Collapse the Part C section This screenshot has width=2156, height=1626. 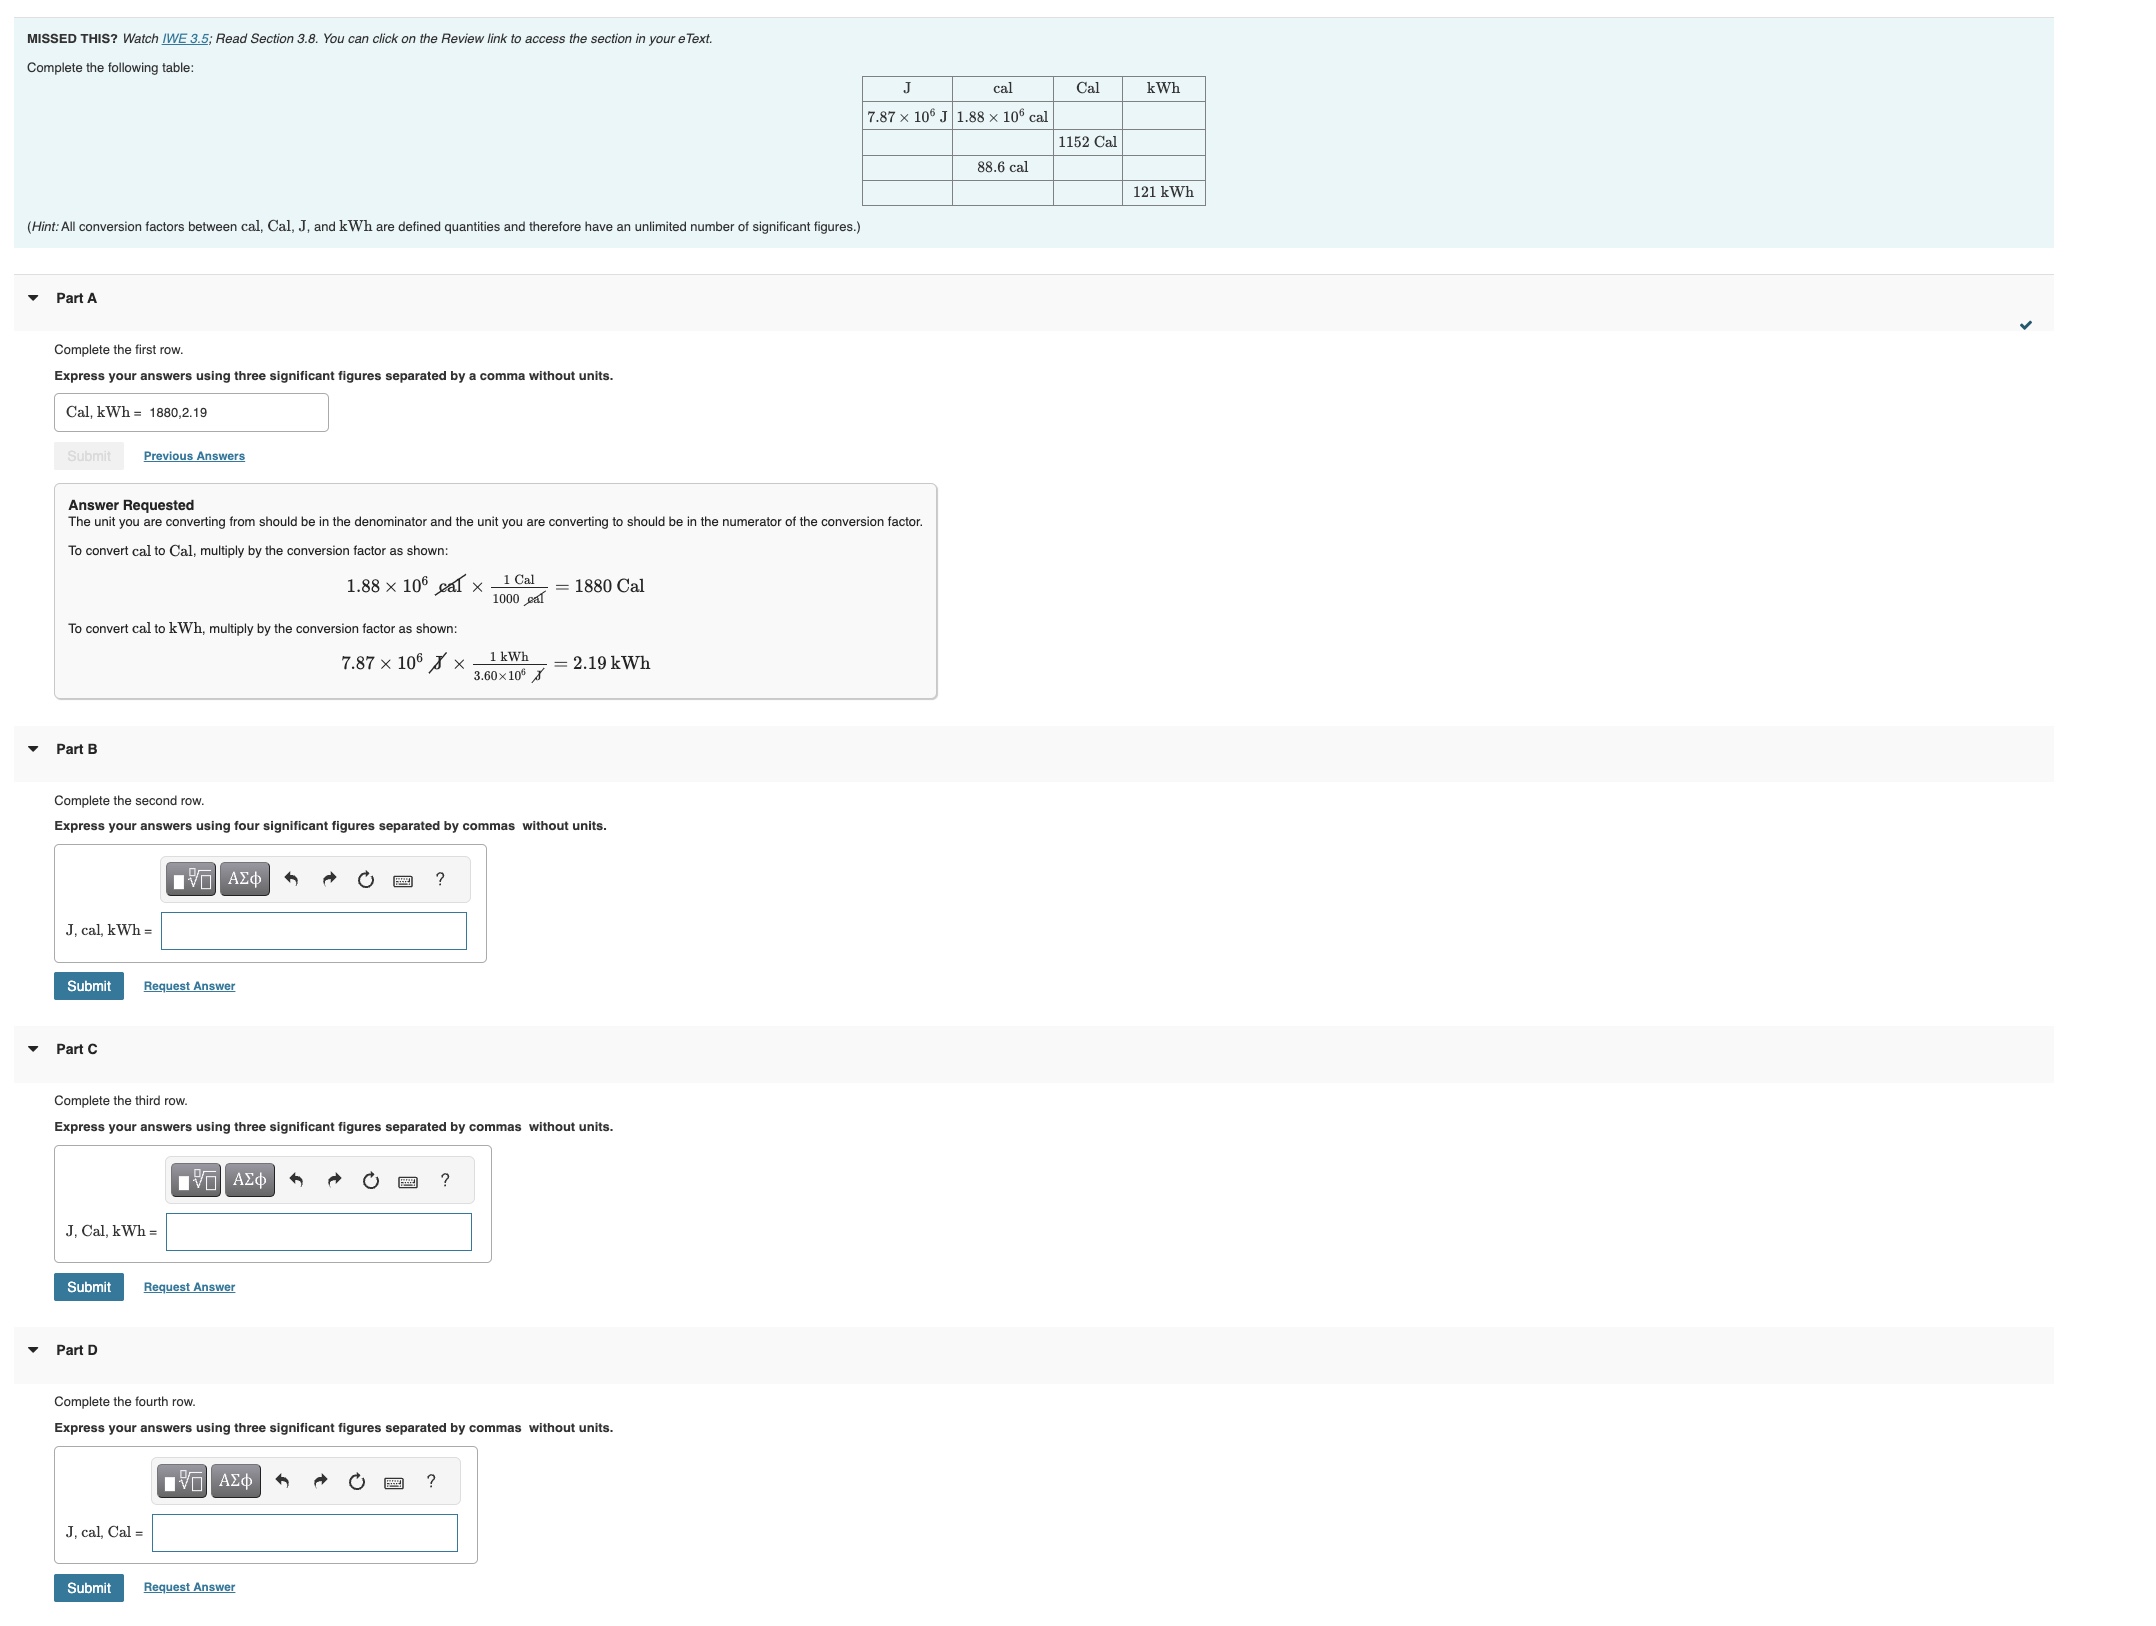(x=33, y=1049)
